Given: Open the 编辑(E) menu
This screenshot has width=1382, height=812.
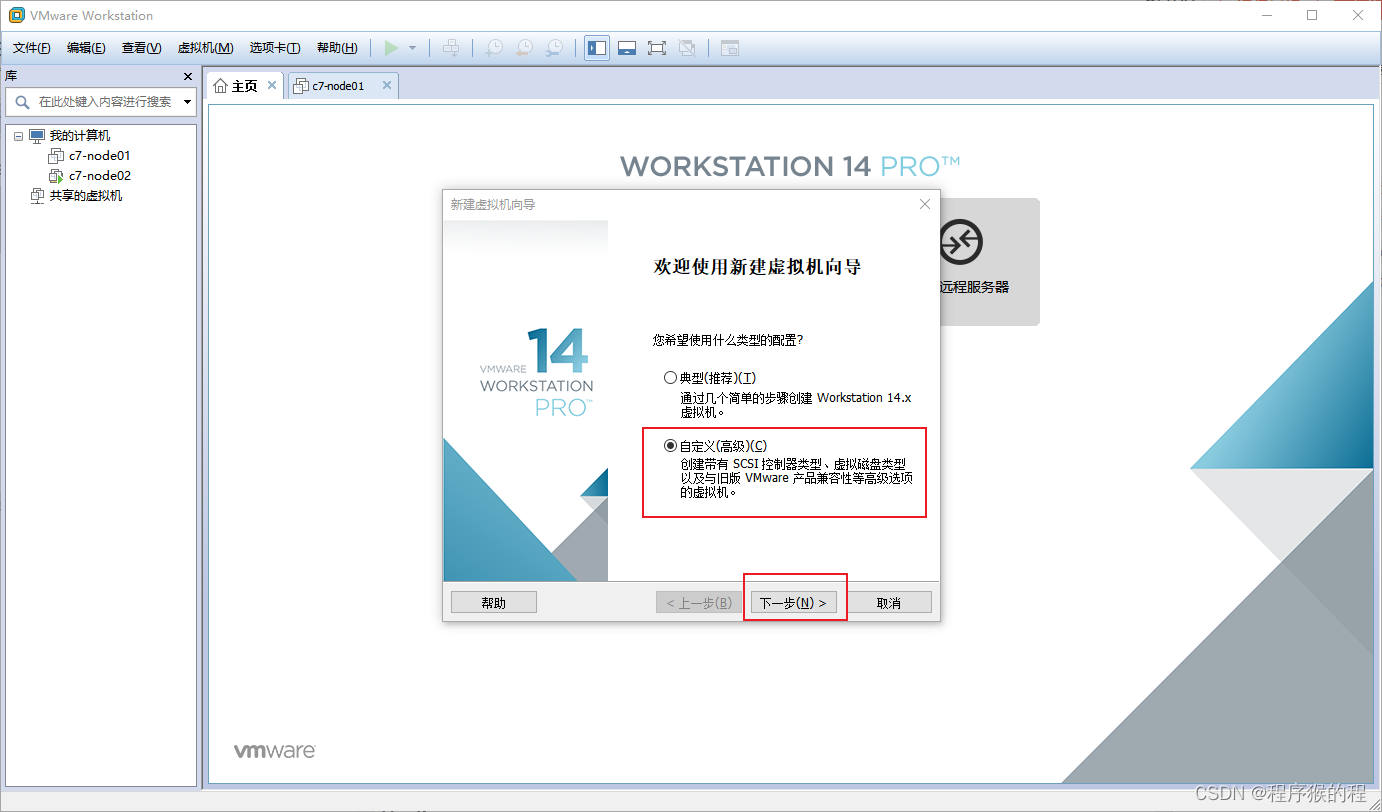Looking at the screenshot, I should [86, 48].
